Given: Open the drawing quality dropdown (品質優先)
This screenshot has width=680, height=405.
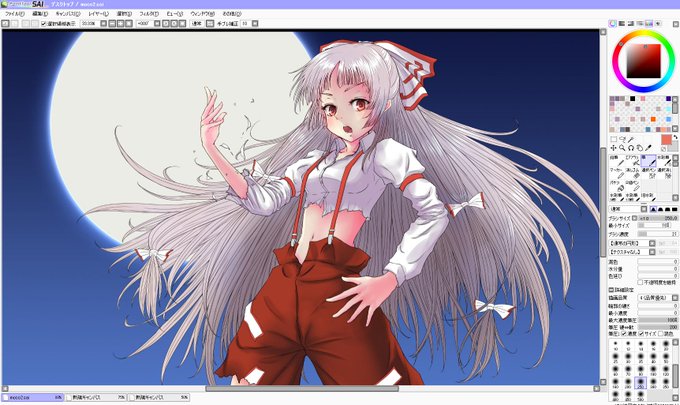Looking at the screenshot, I should (657, 298).
